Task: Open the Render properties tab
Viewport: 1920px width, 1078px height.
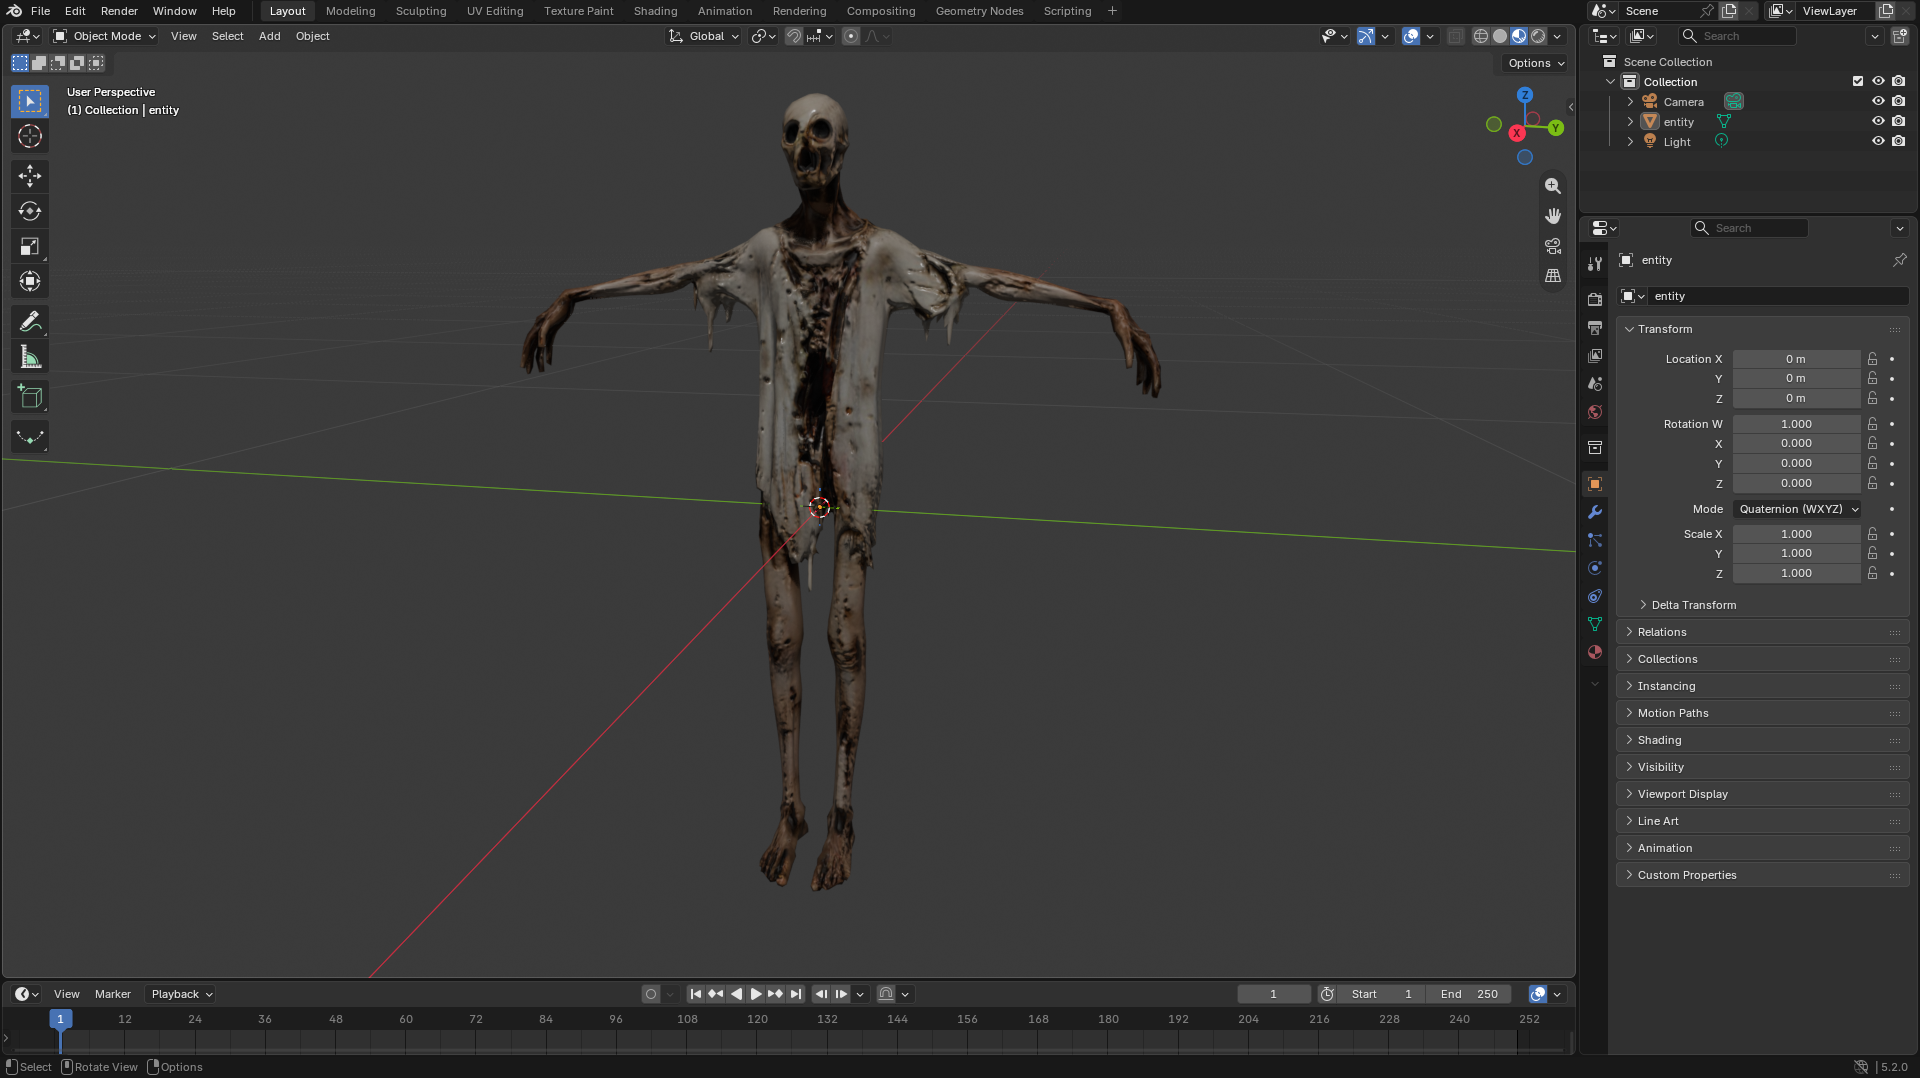Action: coord(1595,300)
